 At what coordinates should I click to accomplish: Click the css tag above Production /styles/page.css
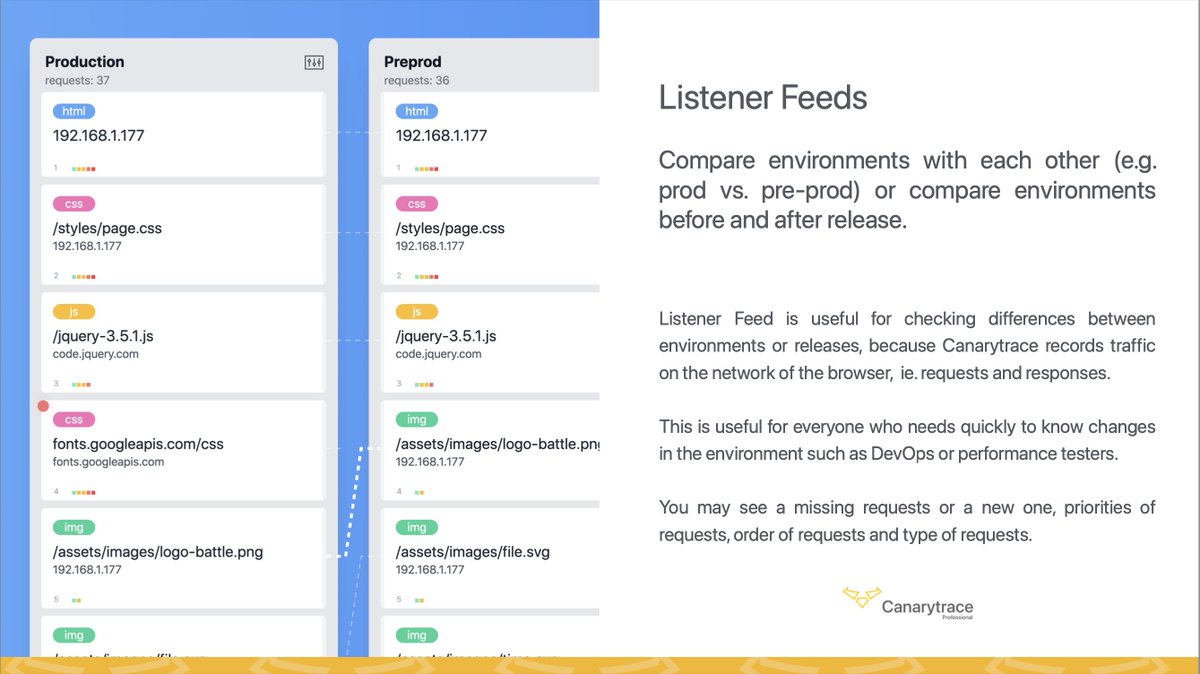tap(74, 204)
